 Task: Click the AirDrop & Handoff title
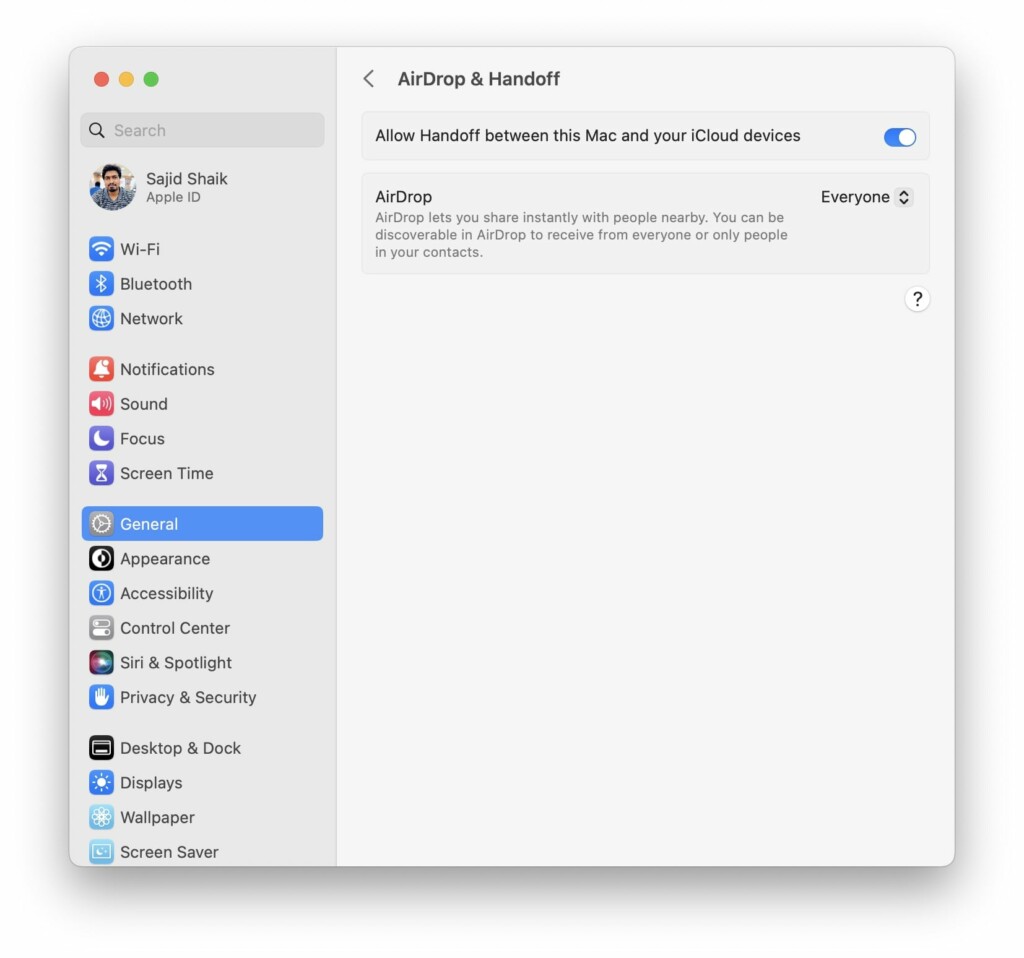click(479, 79)
